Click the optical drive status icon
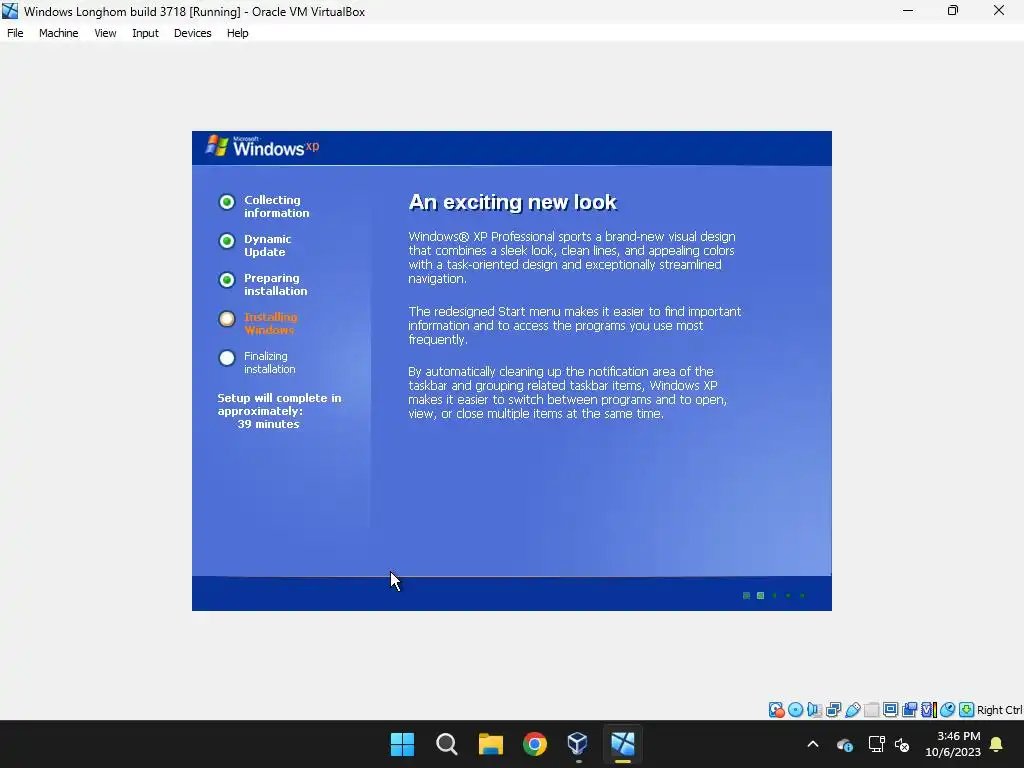Screen dimensions: 1024x768 coord(795,710)
